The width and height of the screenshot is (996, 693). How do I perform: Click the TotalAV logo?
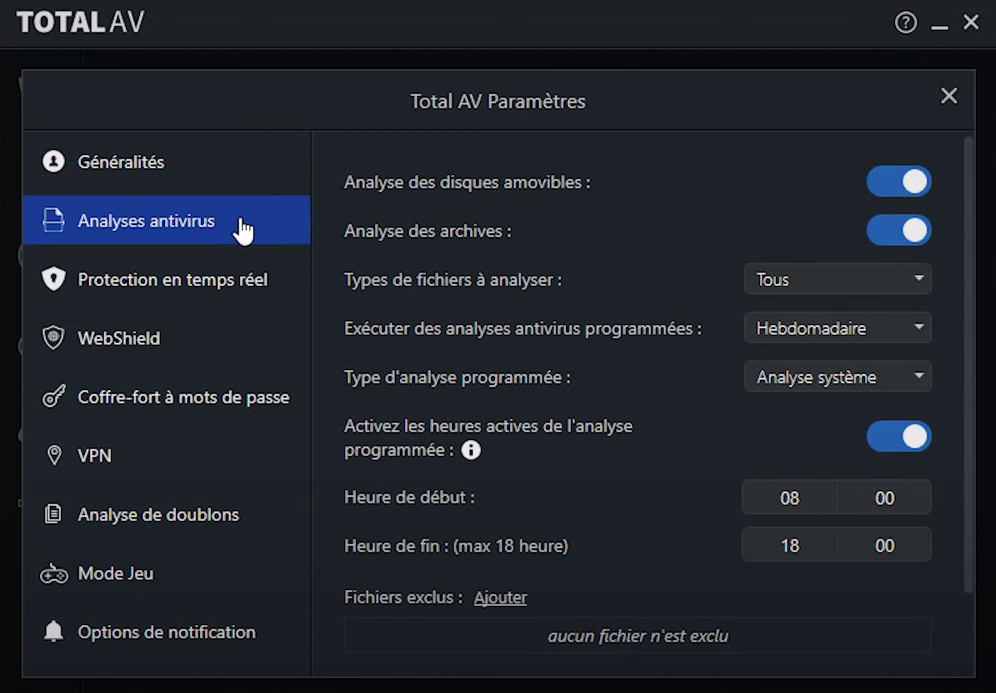(x=81, y=22)
